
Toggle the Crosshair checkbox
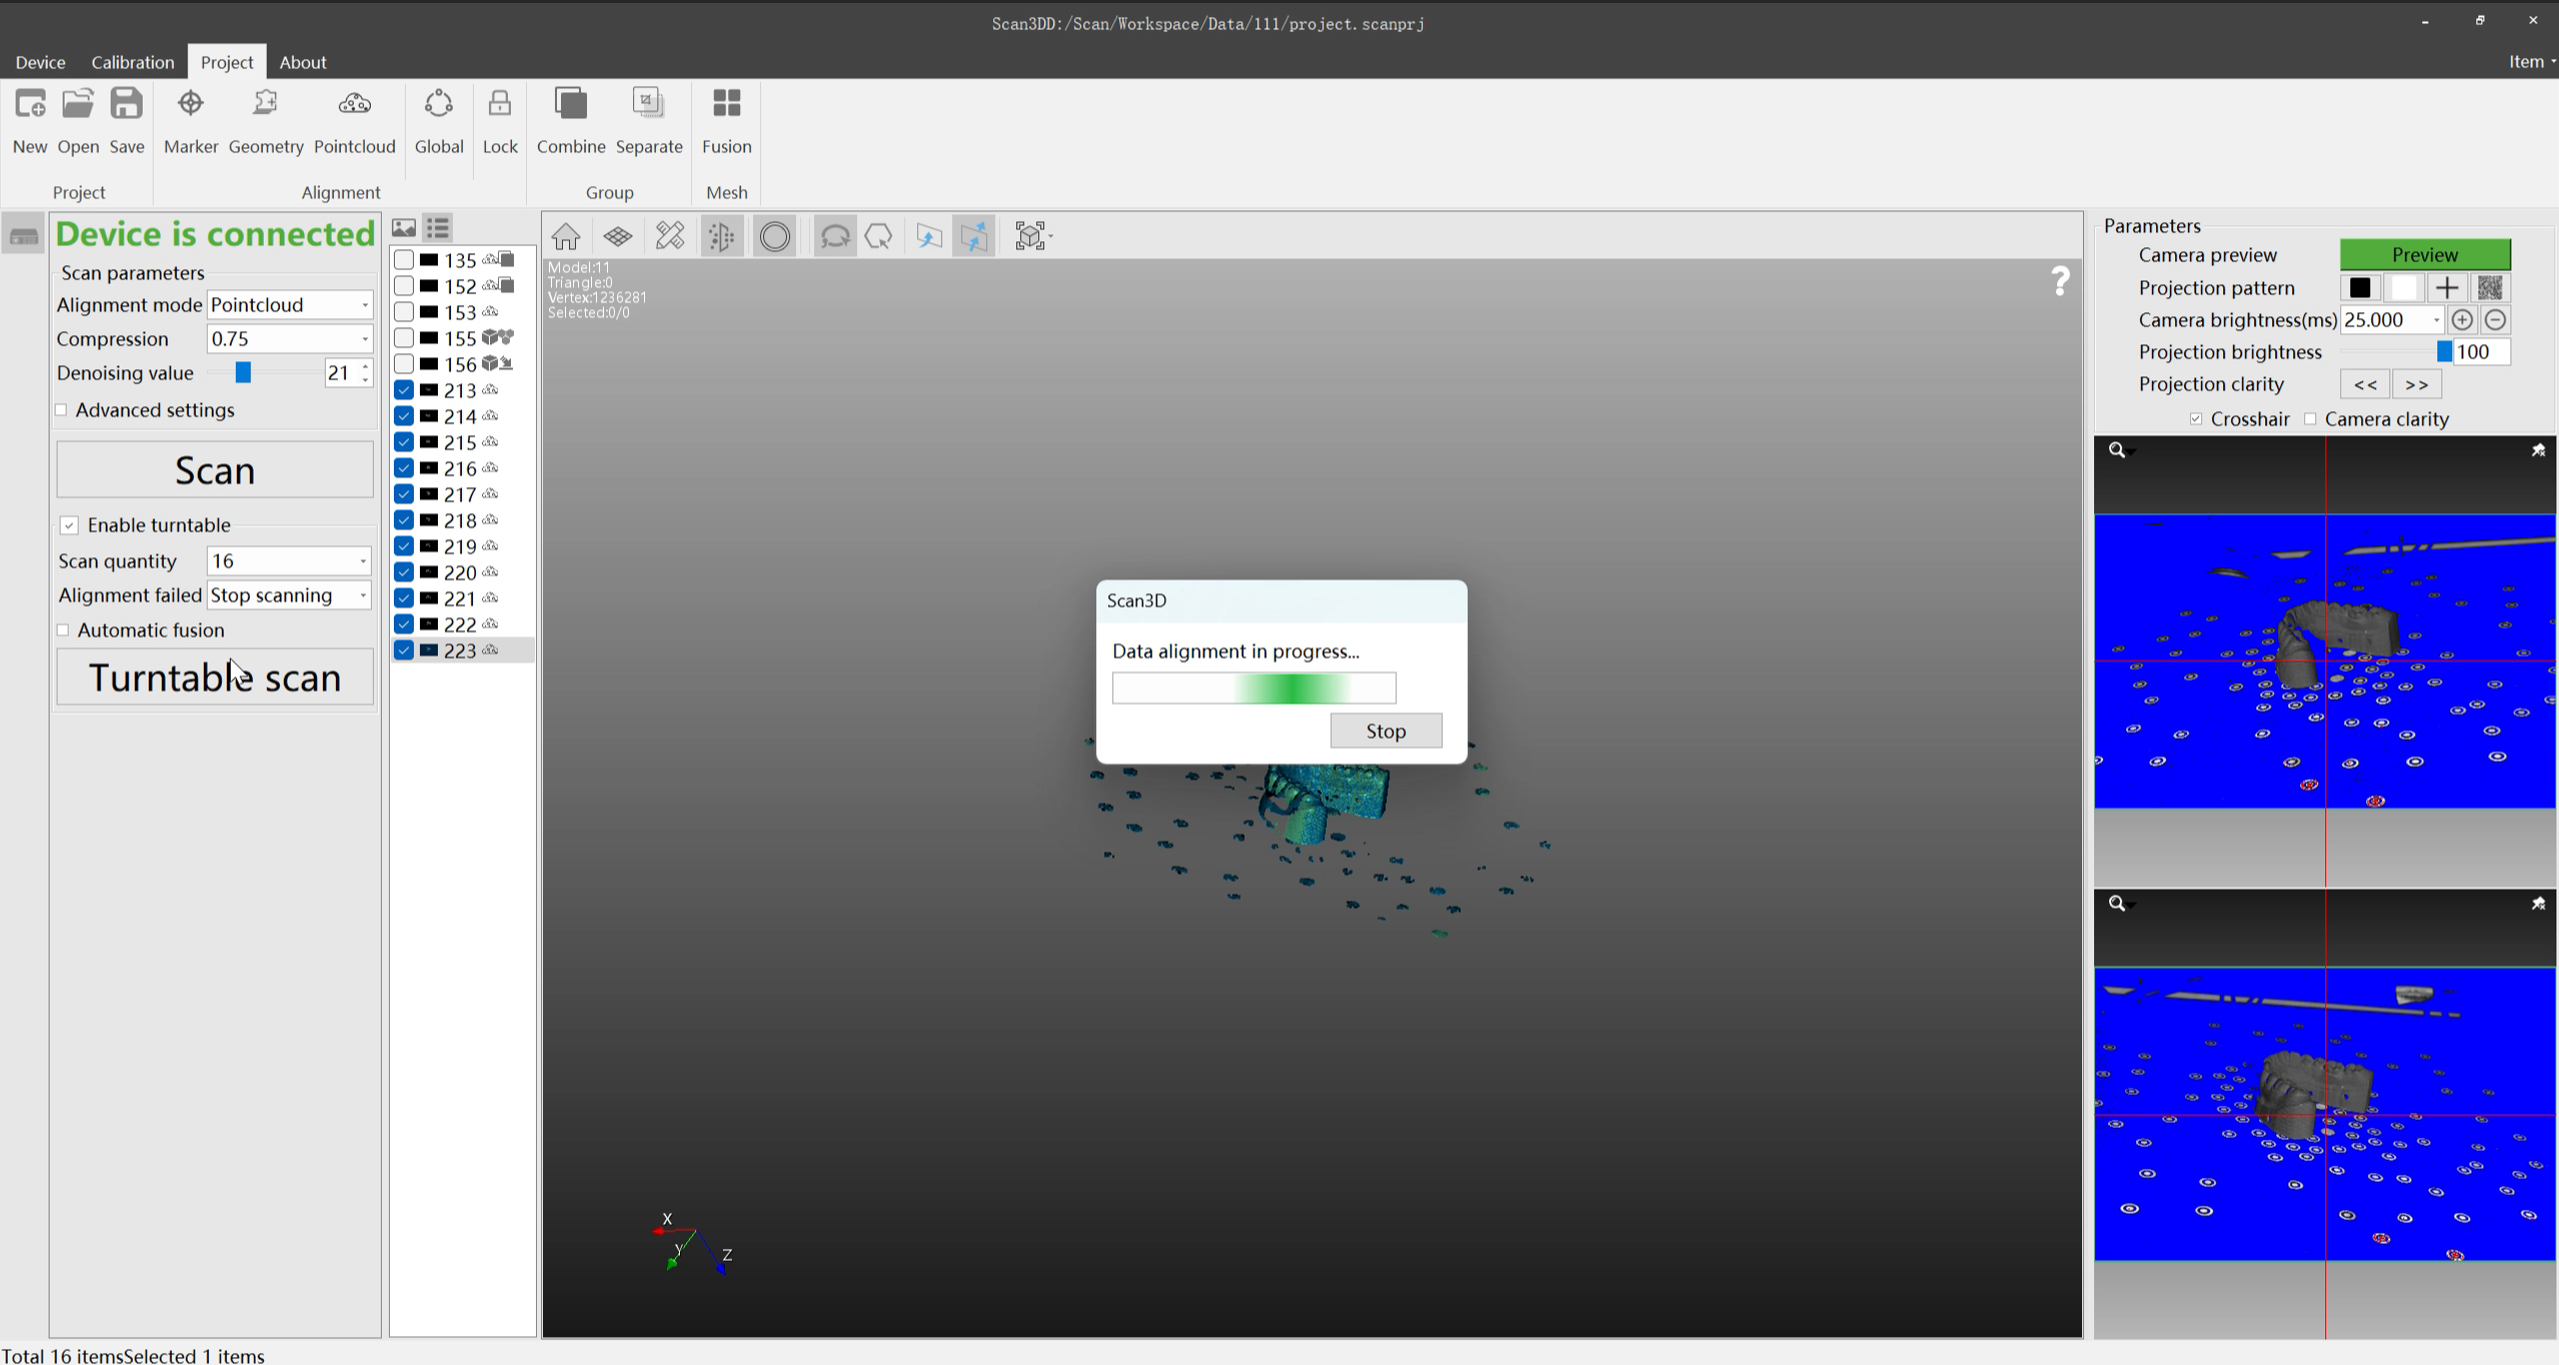coord(2196,419)
